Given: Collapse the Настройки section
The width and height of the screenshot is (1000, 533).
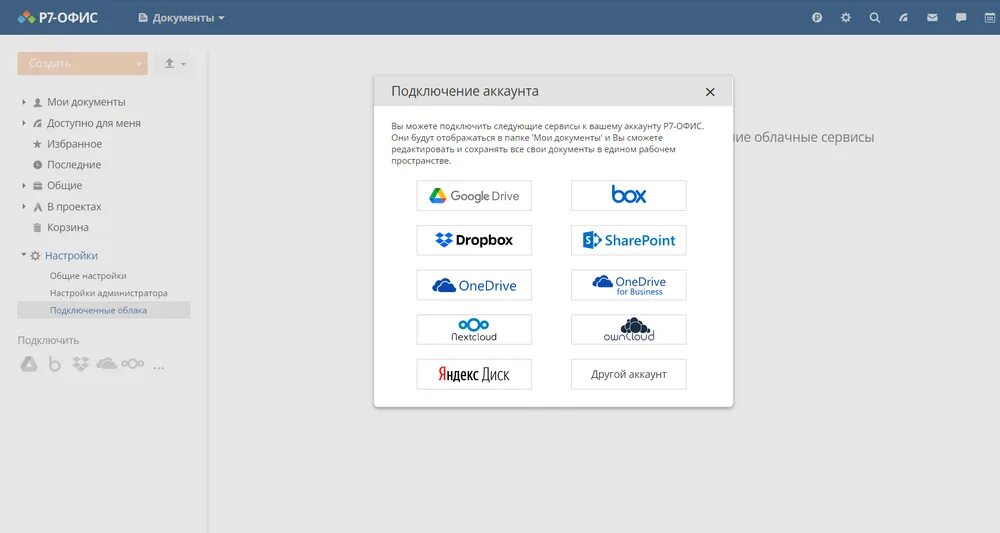Looking at the screenshot, I should tap(24, 255).
